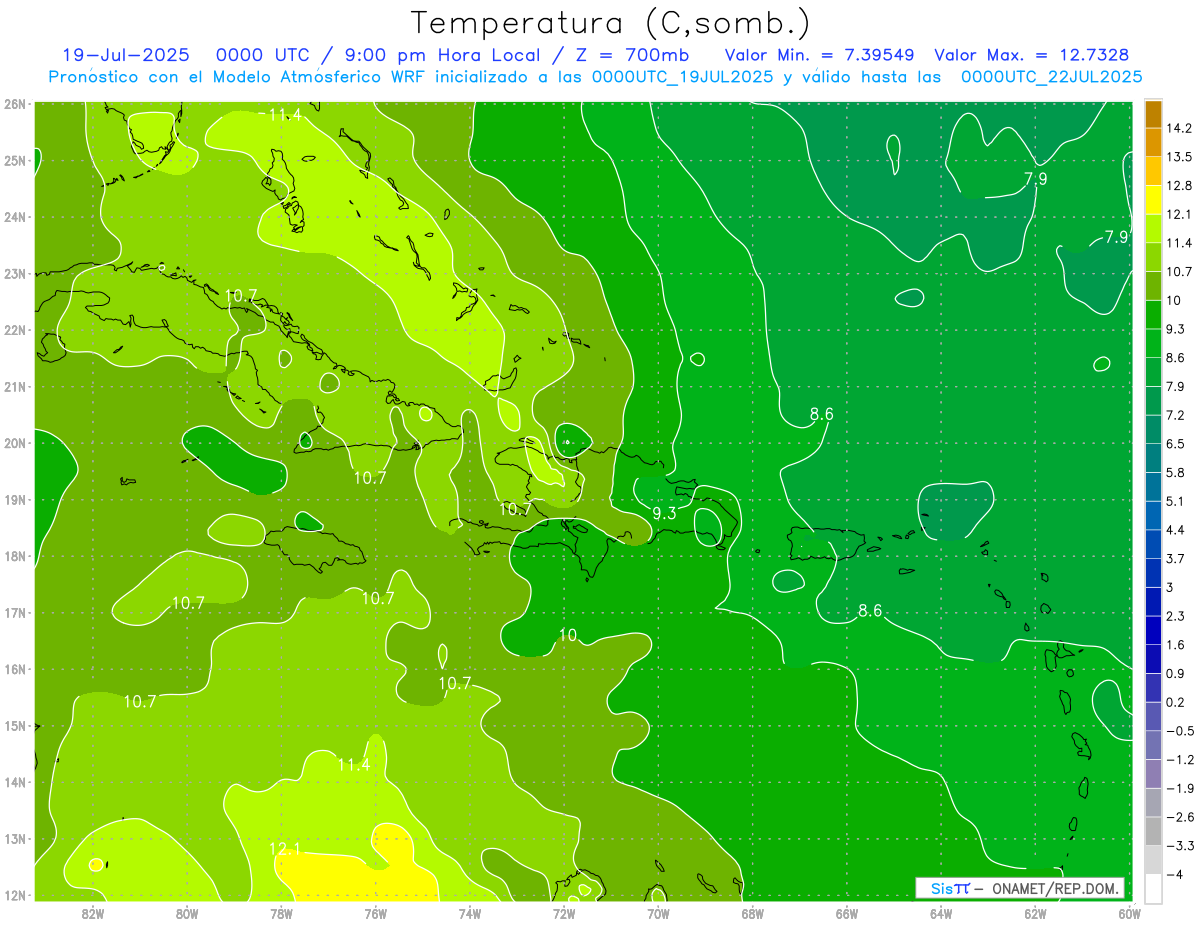
Task: Click the 78W longitude axis label
Action: tap(281, 913)
